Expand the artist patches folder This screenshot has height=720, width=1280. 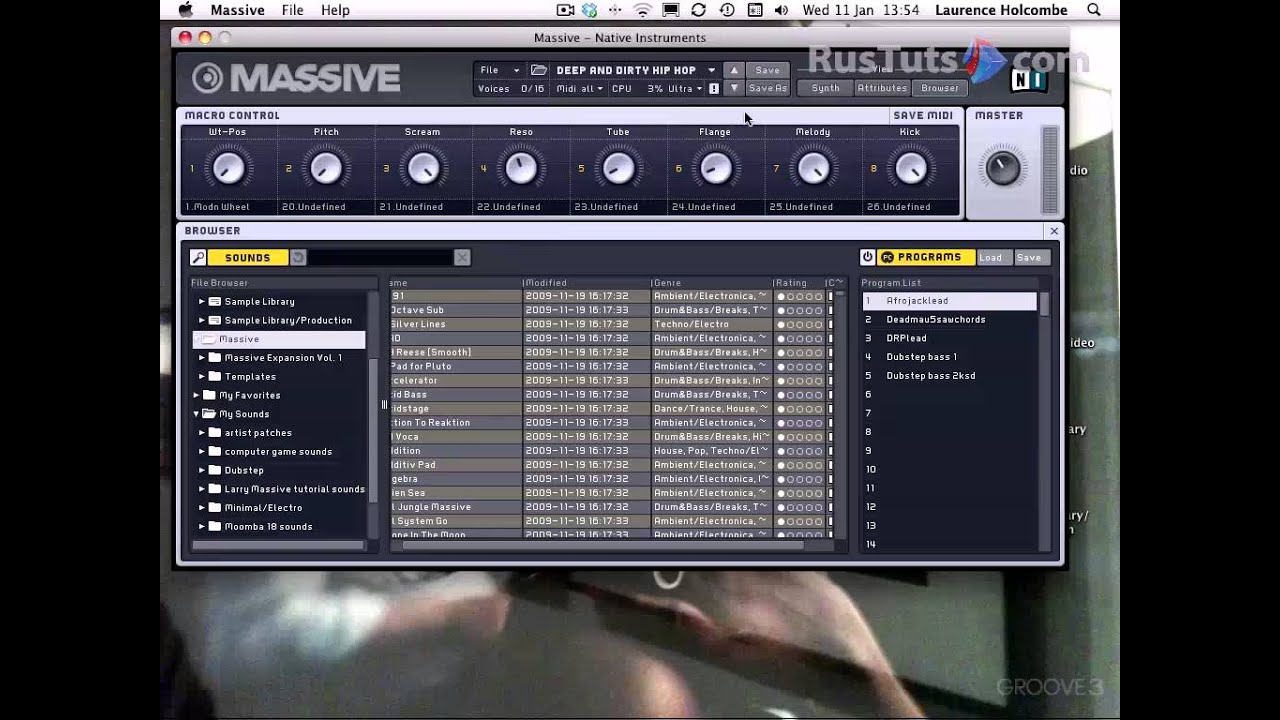[201, 433]
